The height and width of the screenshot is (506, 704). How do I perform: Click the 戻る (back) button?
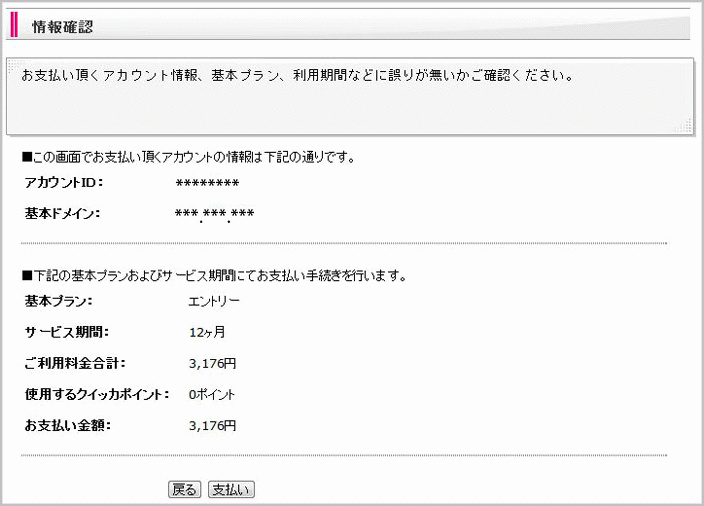pyautogui.click(x=185, y=489)
